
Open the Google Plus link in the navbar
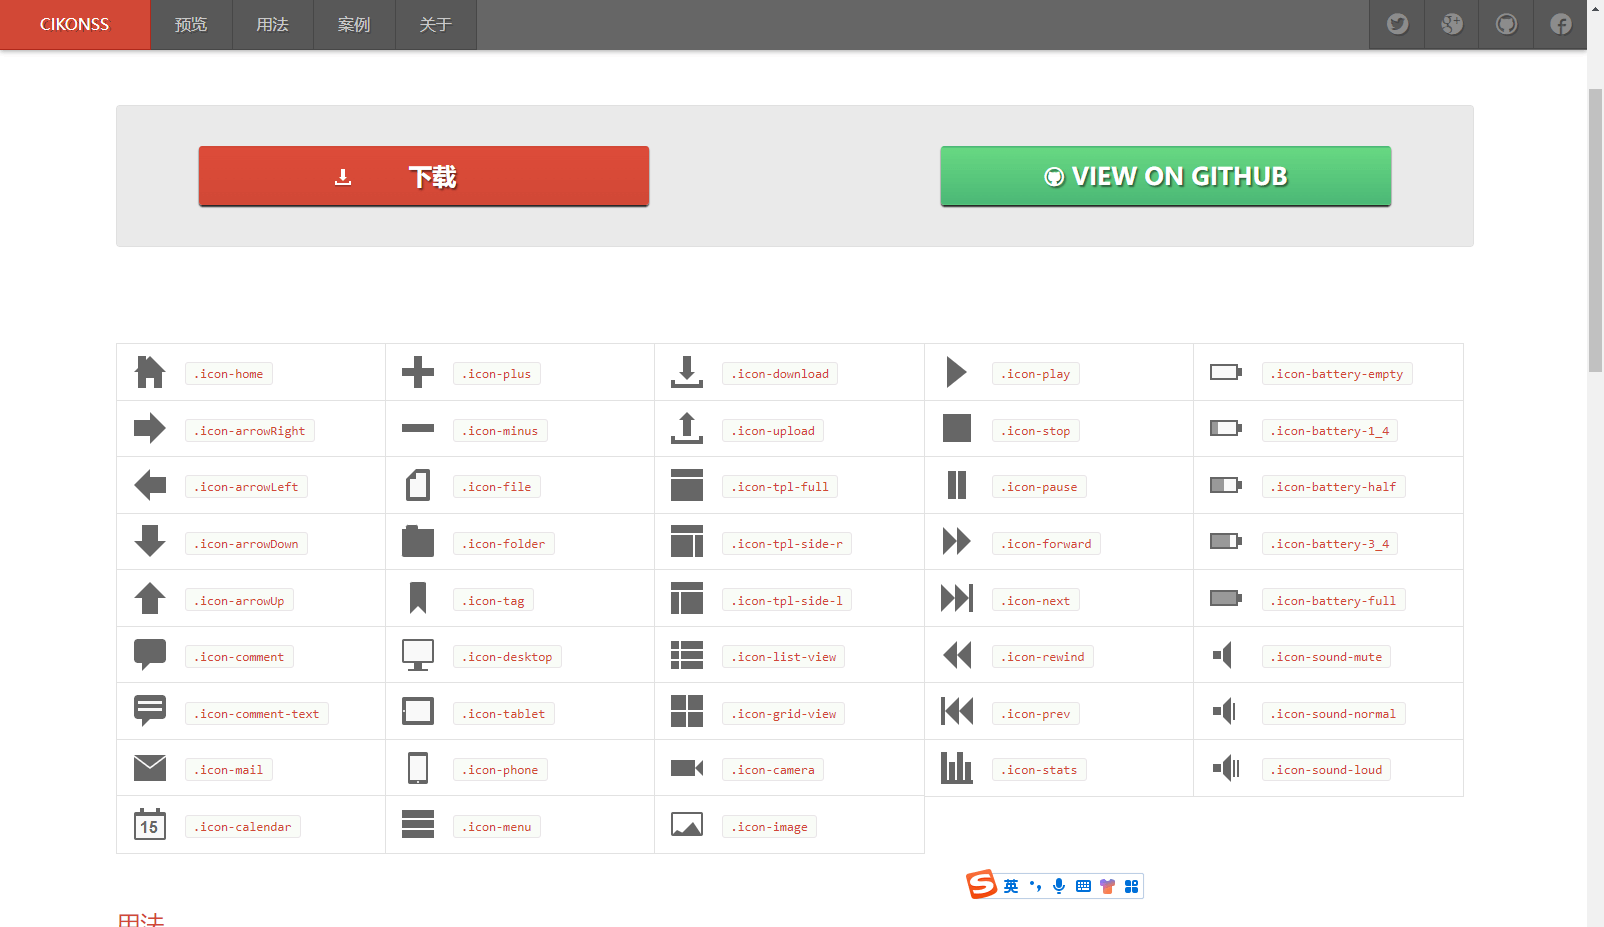[1452, 24]
